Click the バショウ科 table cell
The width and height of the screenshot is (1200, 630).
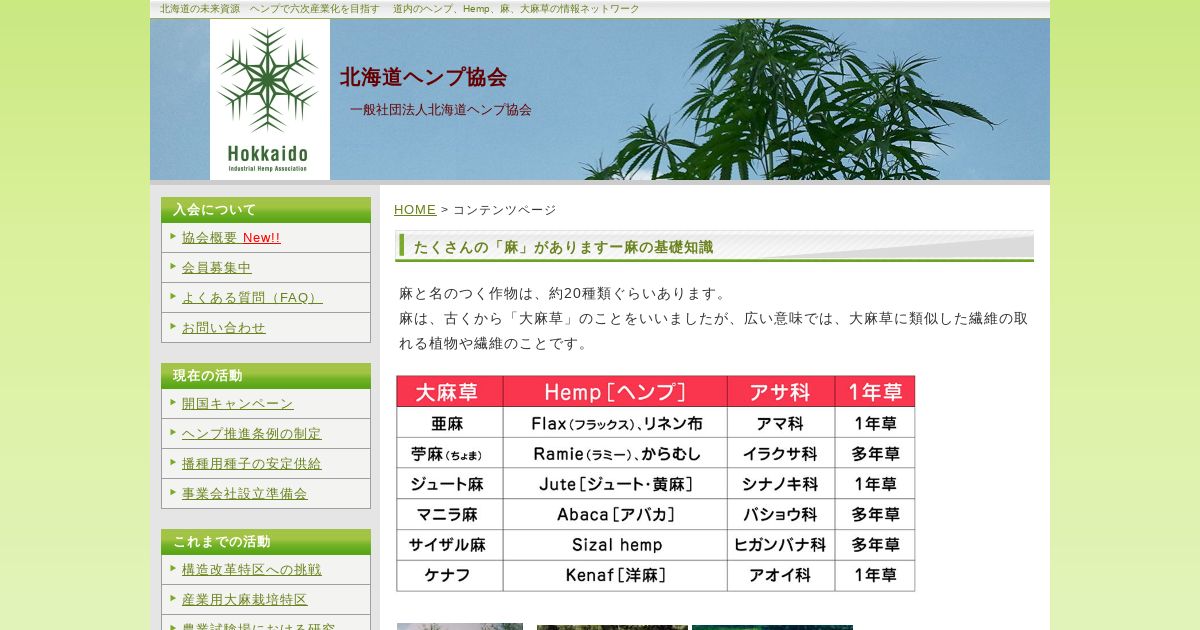coord(781,515)
